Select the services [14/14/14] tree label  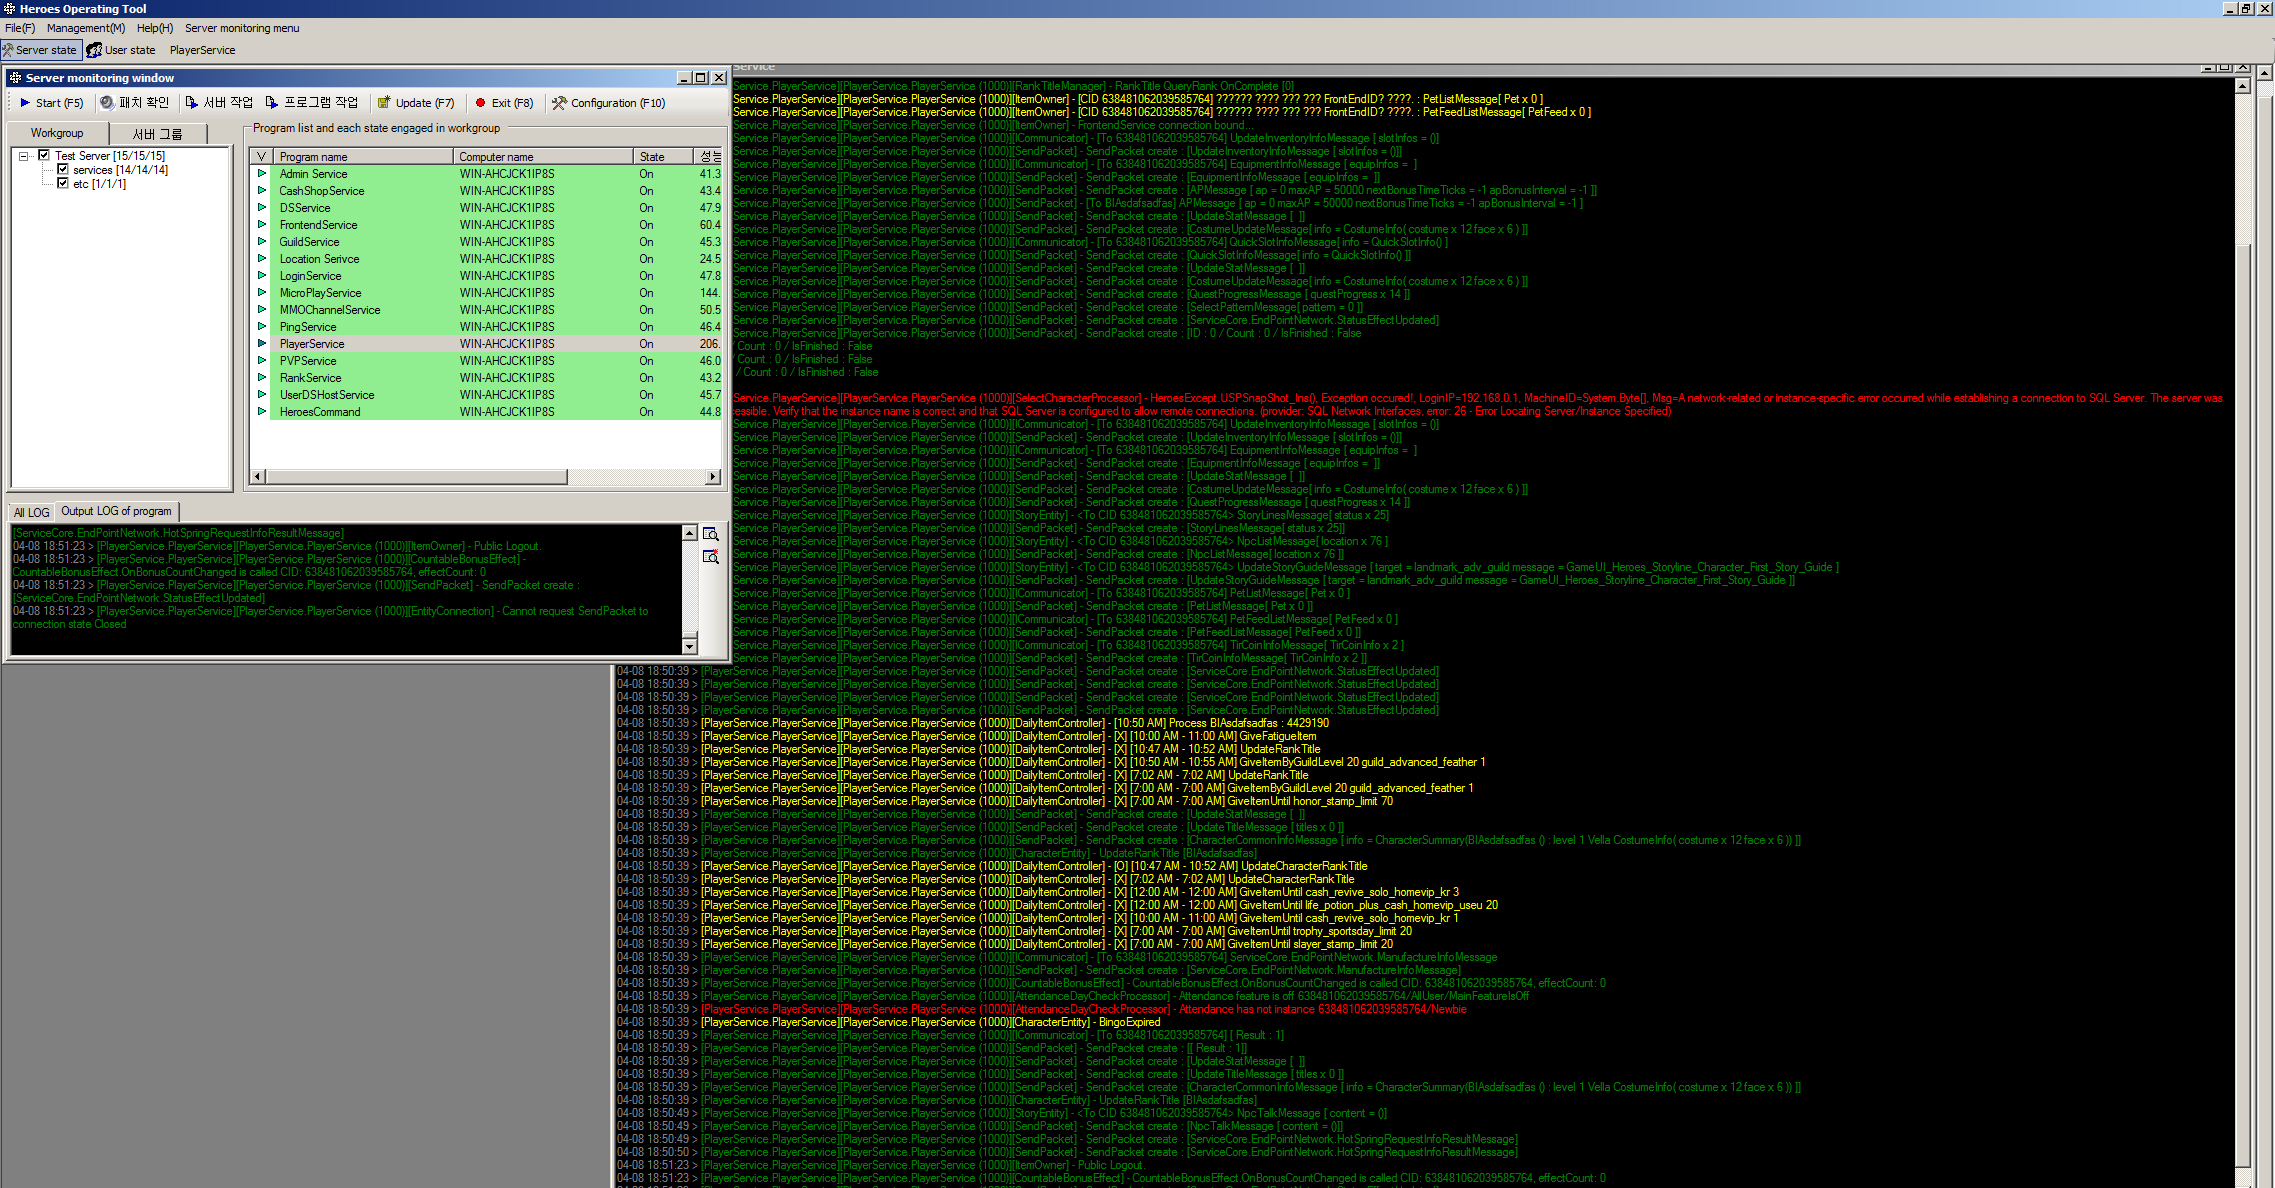click(x=120, y=170)
